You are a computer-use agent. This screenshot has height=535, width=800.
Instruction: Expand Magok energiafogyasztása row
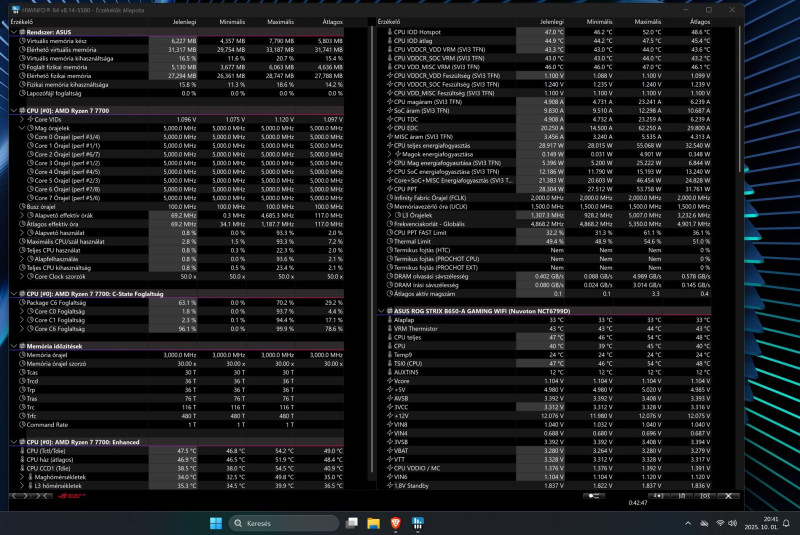389,154
